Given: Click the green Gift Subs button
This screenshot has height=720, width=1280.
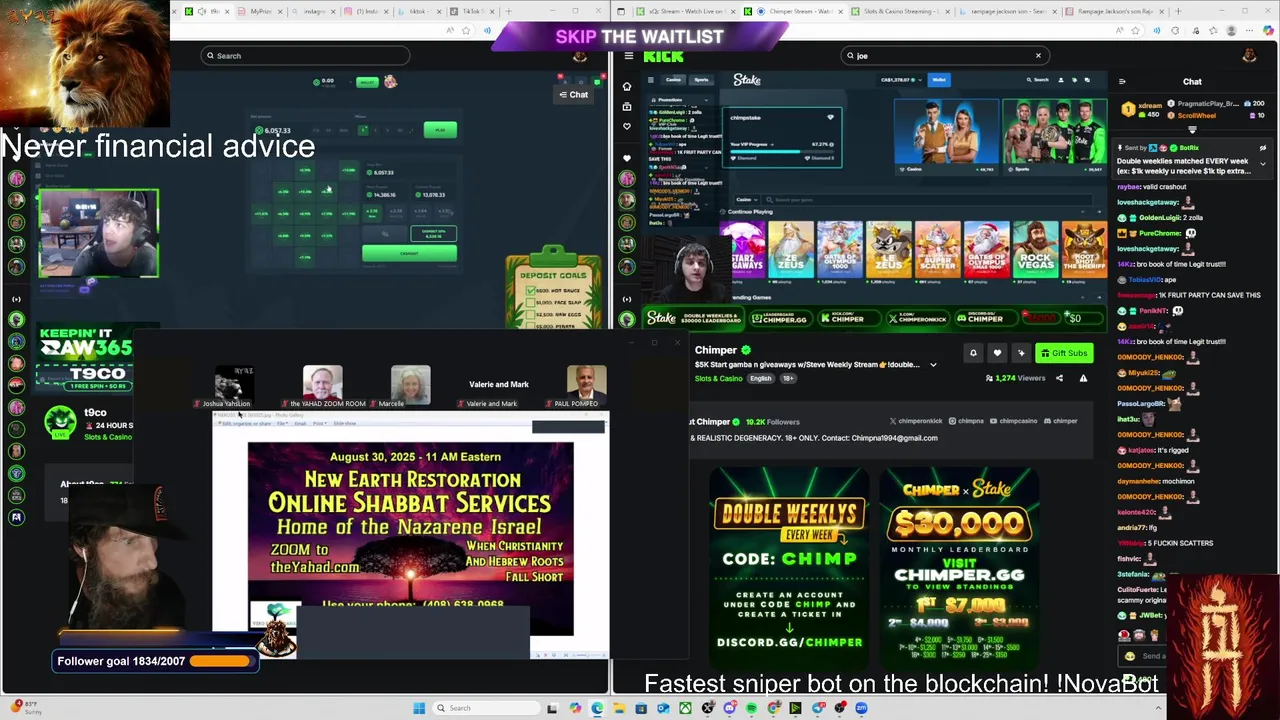Looking at the screenshot, I should pyautogui.click(x=1064, y=353).
